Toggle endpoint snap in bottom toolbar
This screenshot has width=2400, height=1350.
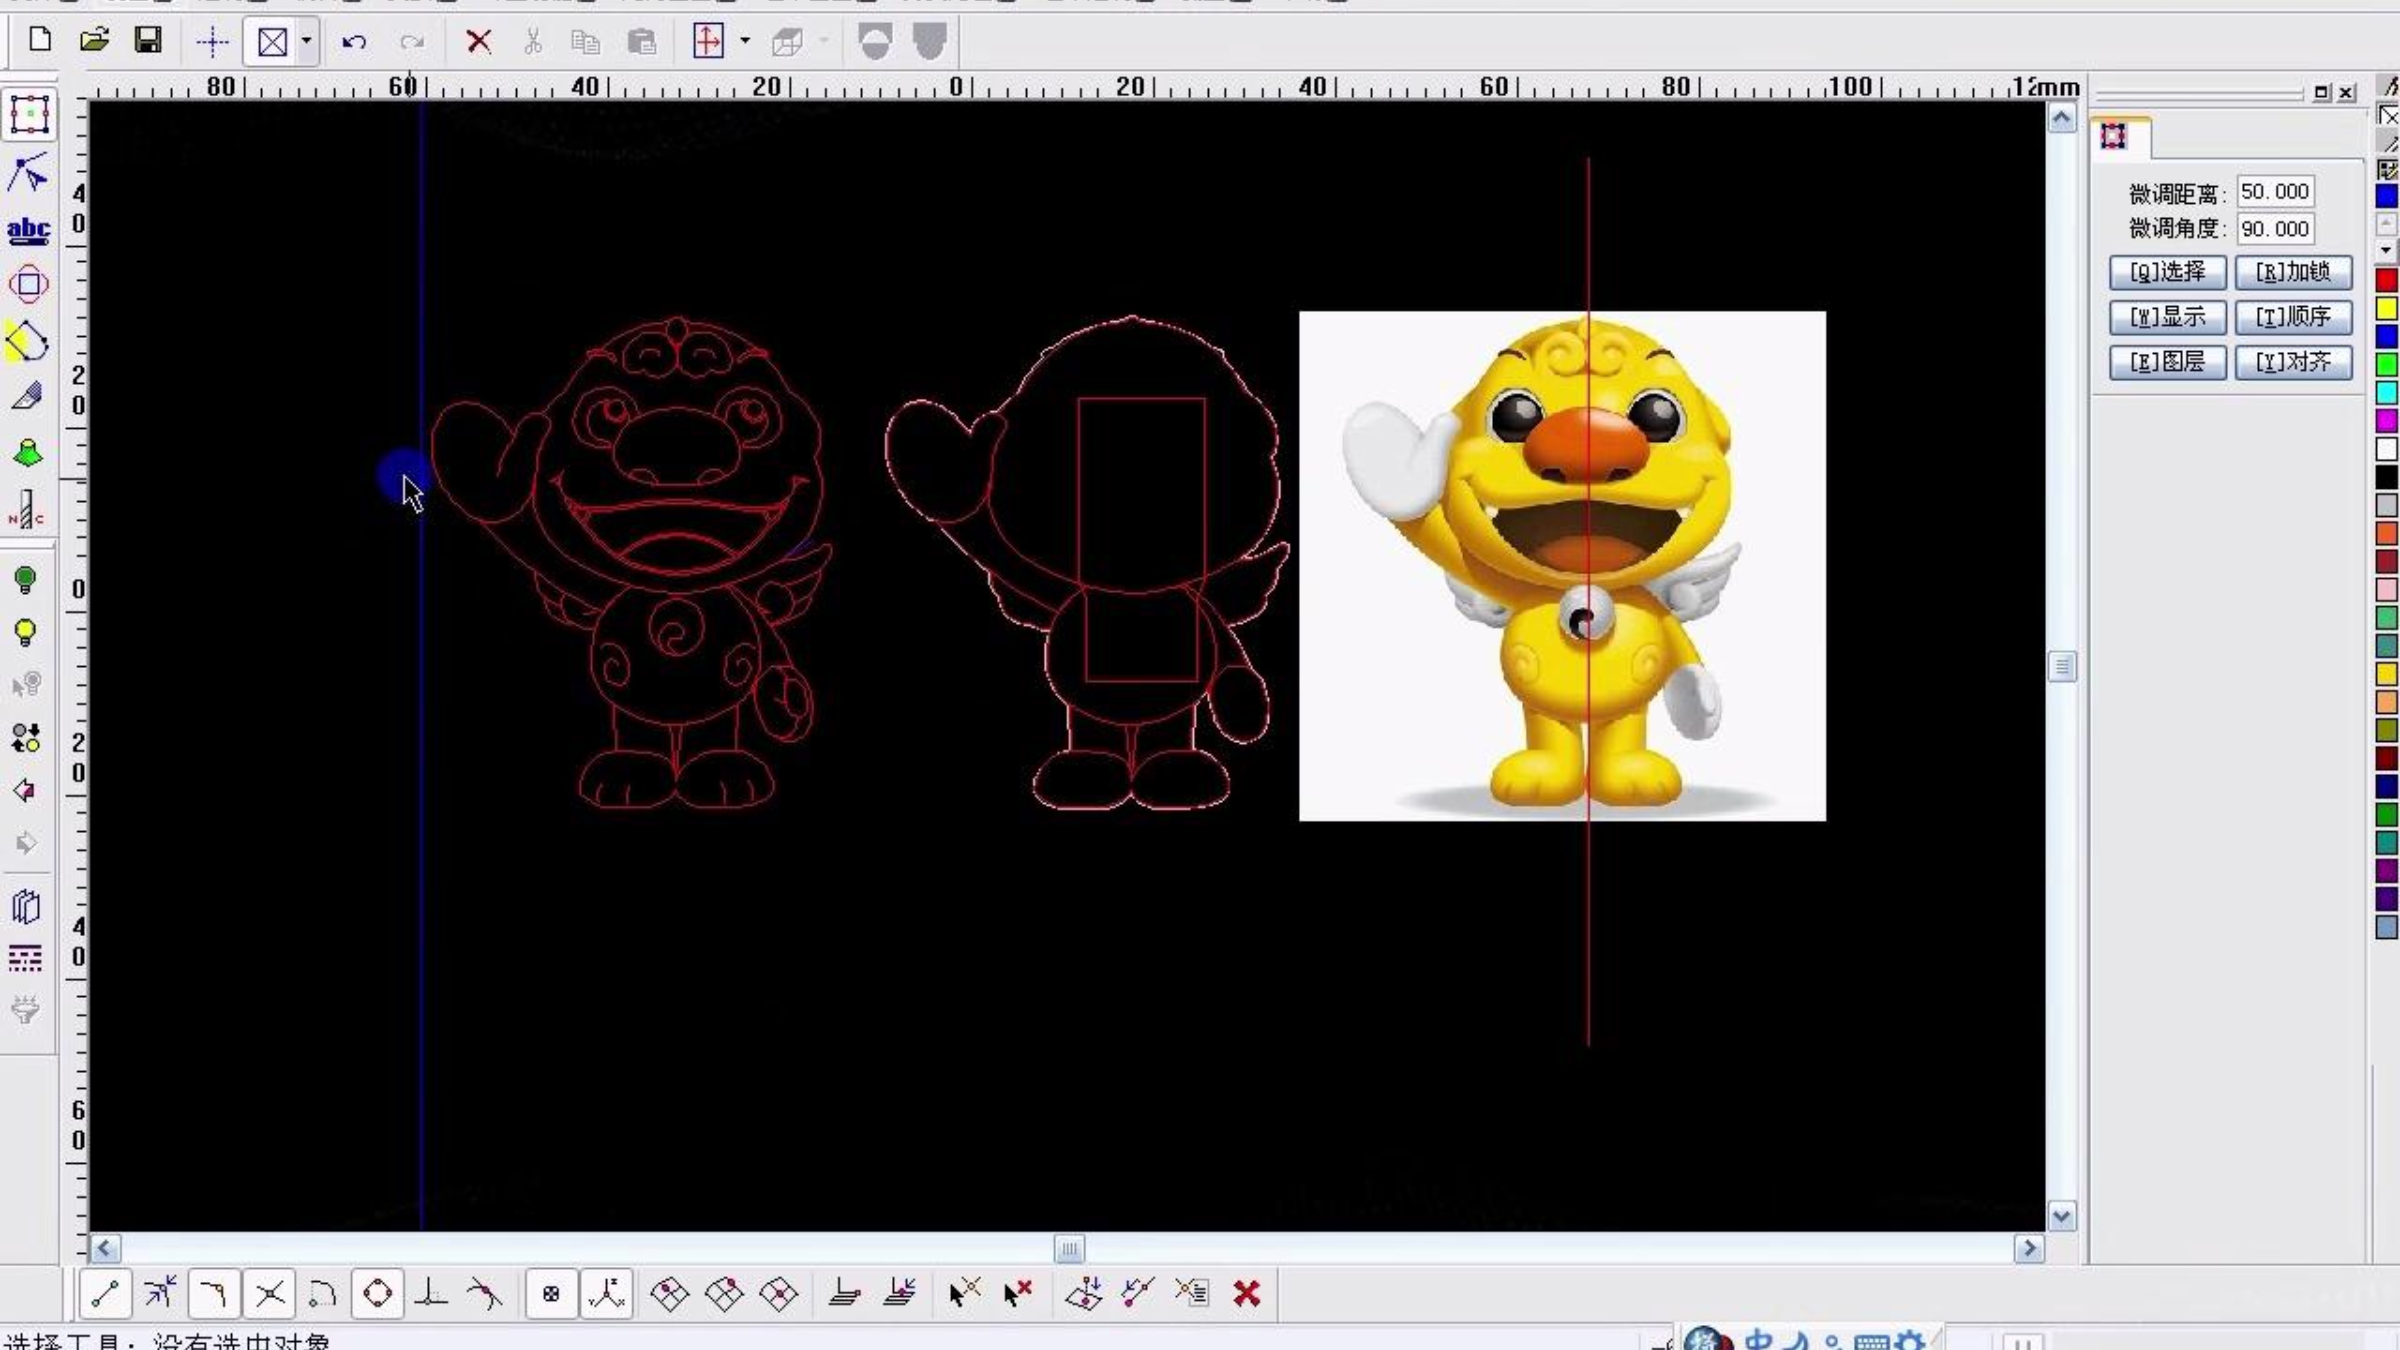105,1294
